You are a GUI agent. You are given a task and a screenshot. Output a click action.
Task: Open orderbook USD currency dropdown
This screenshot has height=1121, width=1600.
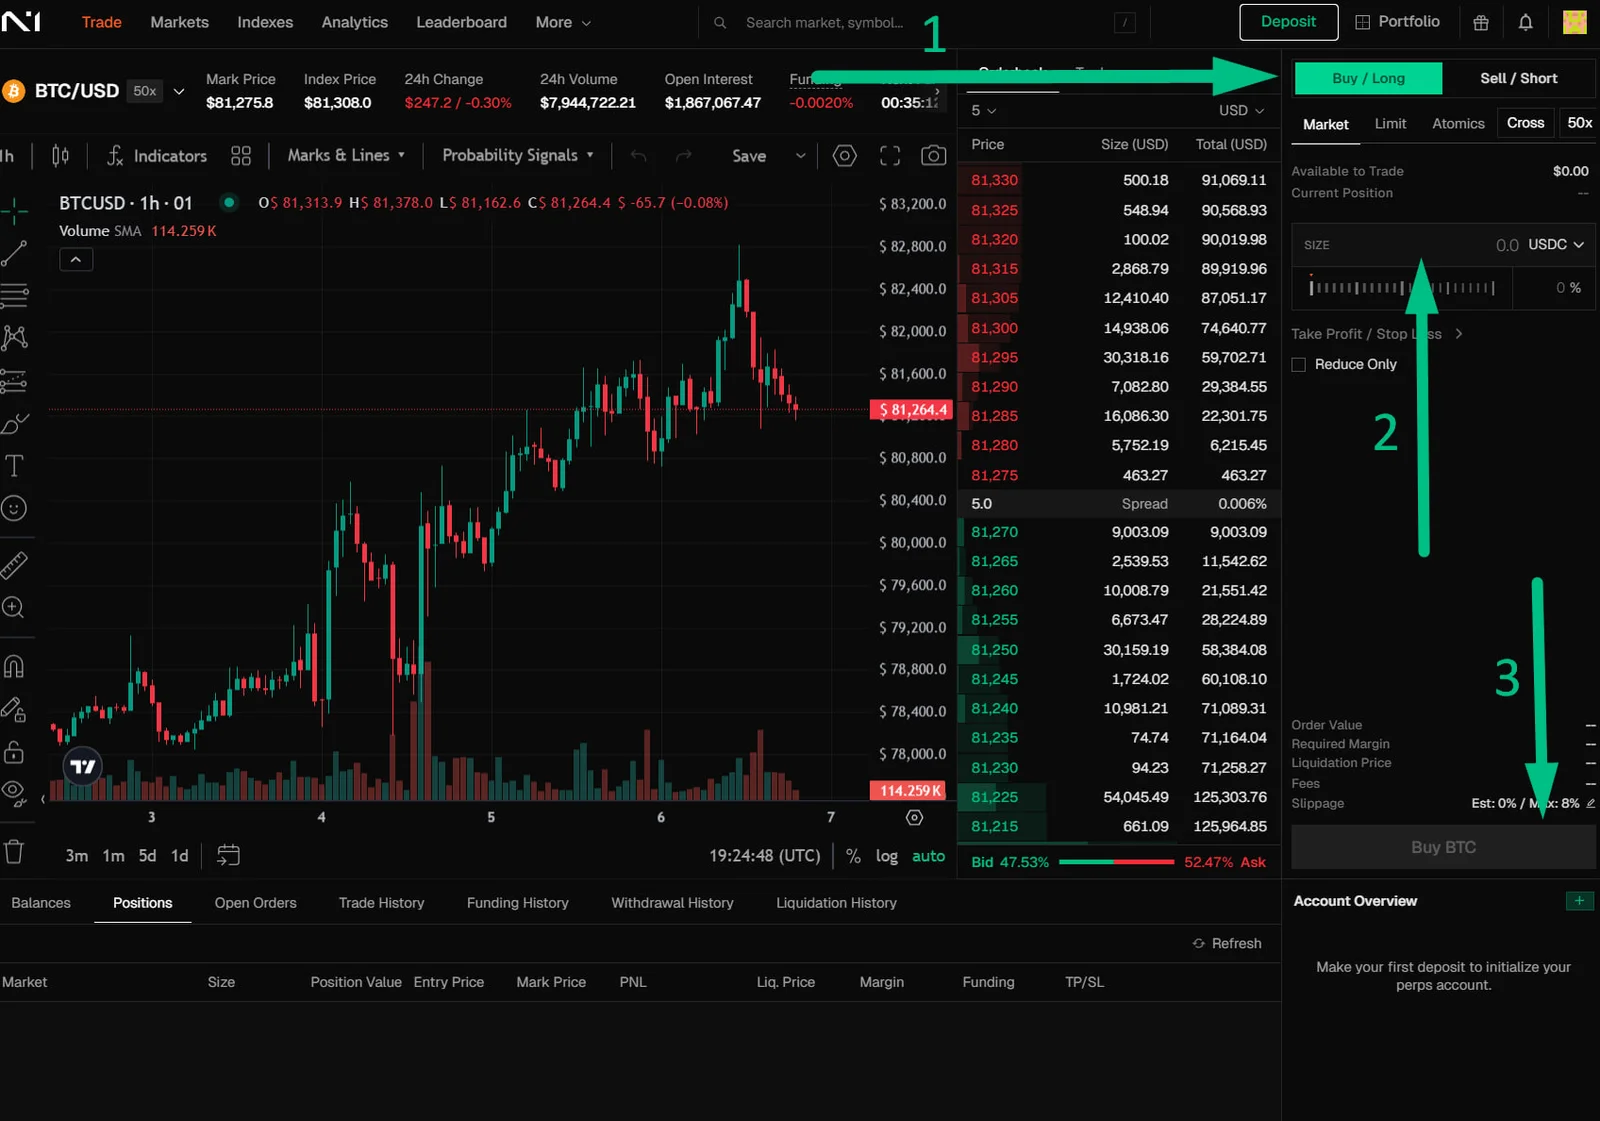[x=1241, y=110]
